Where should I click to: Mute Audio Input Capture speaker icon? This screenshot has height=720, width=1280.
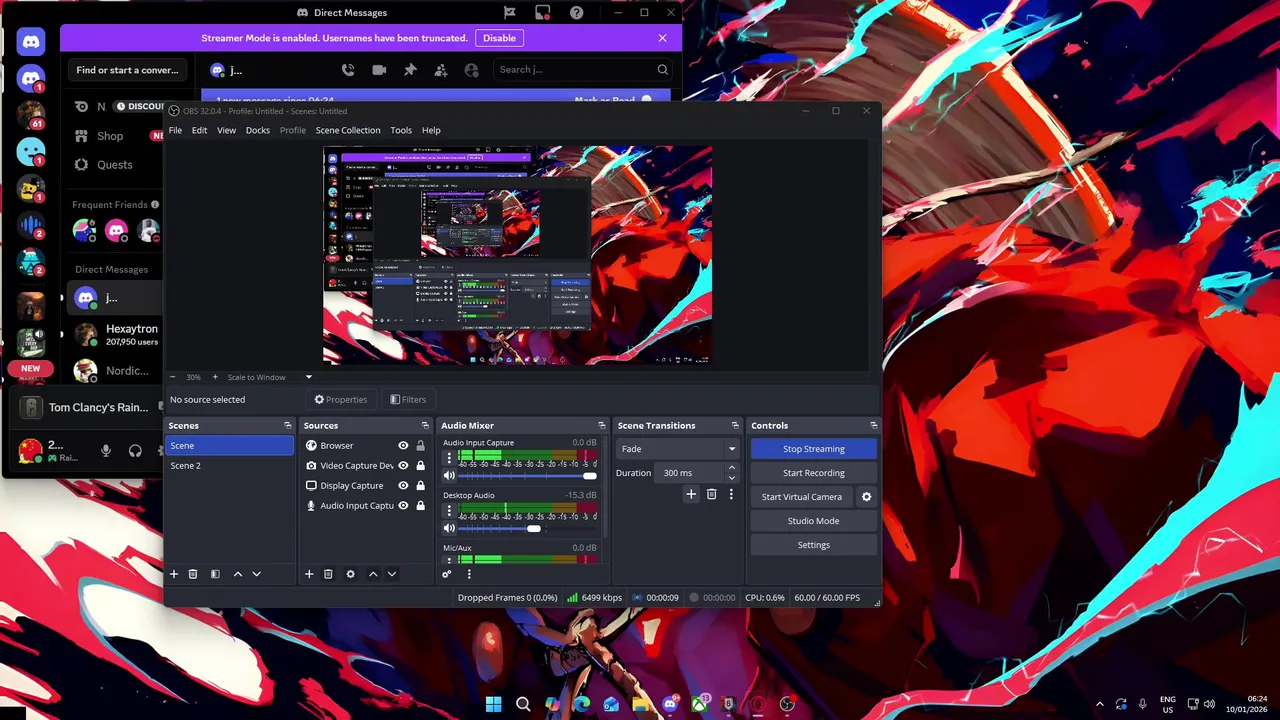tap(449, 476)
